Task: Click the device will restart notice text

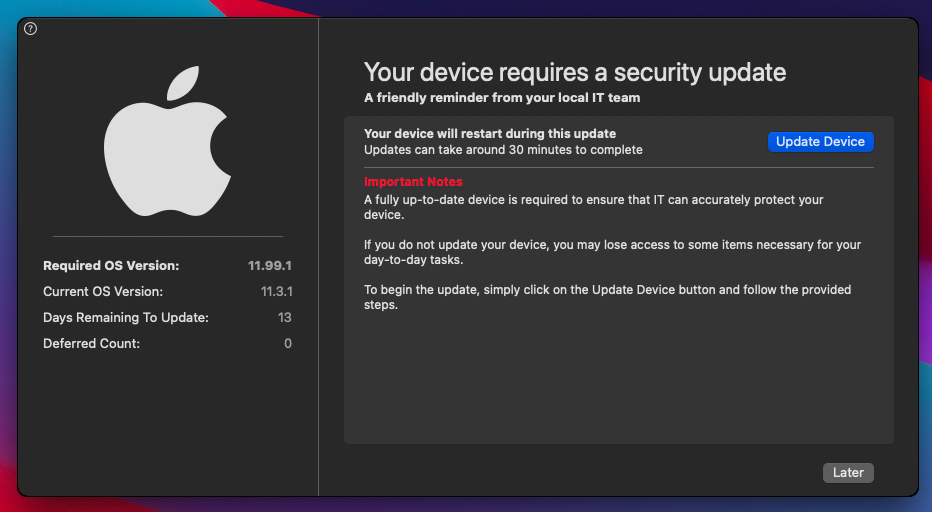Action: 490,133
